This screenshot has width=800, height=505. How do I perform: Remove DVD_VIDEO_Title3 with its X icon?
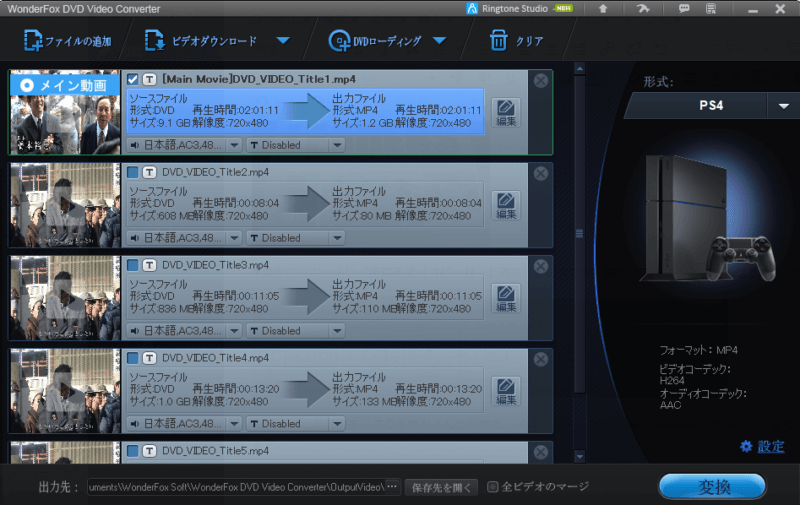click(541, 266)
